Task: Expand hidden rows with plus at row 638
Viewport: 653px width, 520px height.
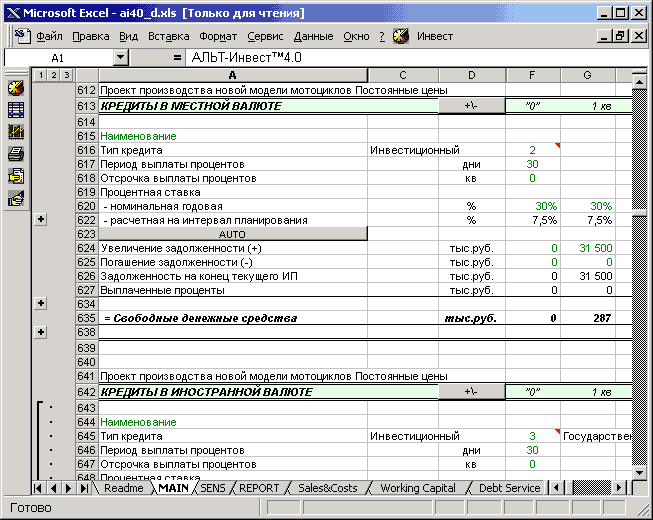Action: tap(41, 332)
